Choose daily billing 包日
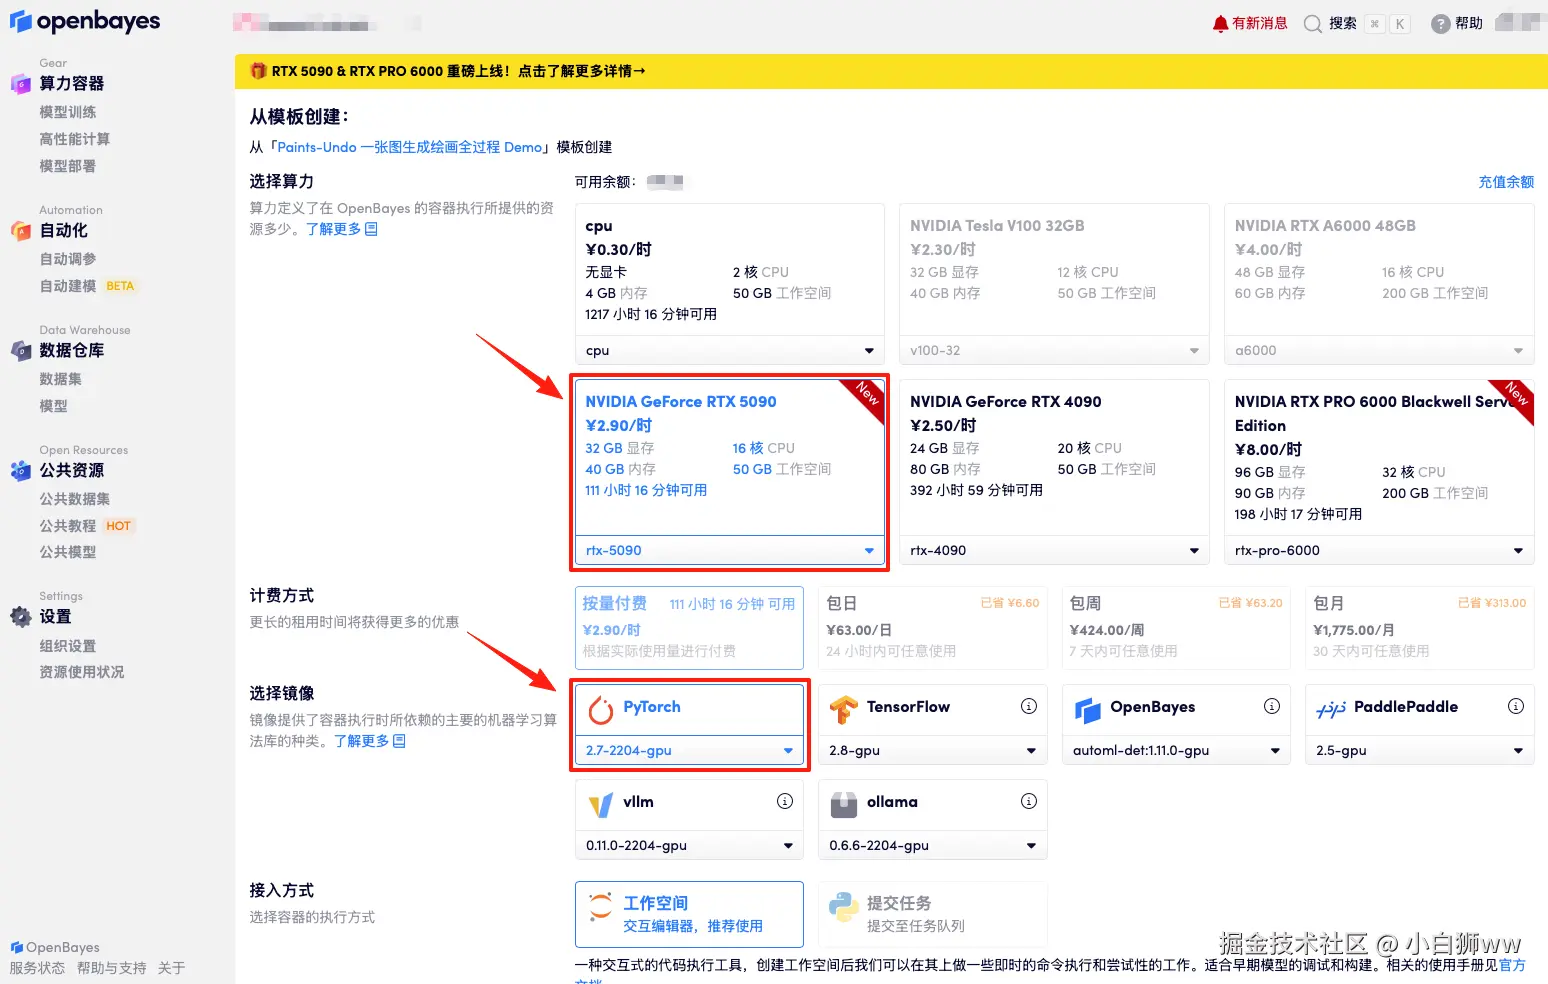Image resolution: width=1548 pixels, height=984 pixels. pyautogui.click(x=932, y=628)
